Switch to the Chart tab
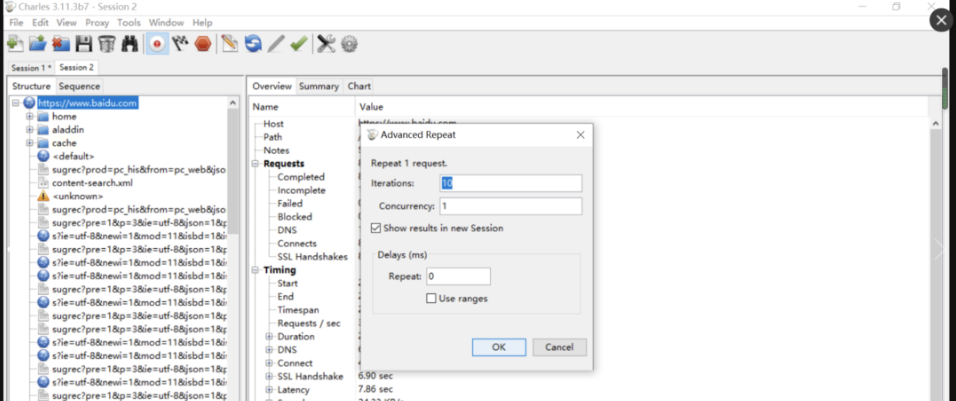The height and width of the screenshot is (401, 956). pyautogui.click(x=359, y=86)
